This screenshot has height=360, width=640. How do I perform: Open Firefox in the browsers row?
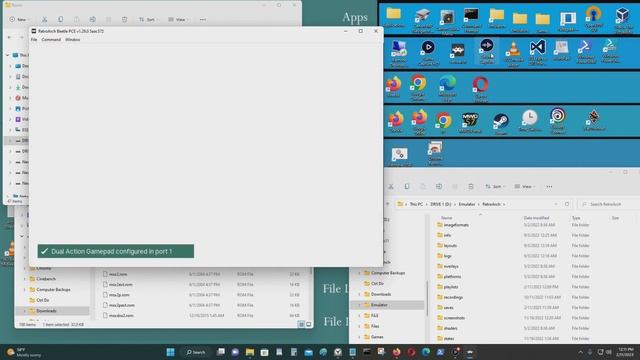click(x=393, y=87)
